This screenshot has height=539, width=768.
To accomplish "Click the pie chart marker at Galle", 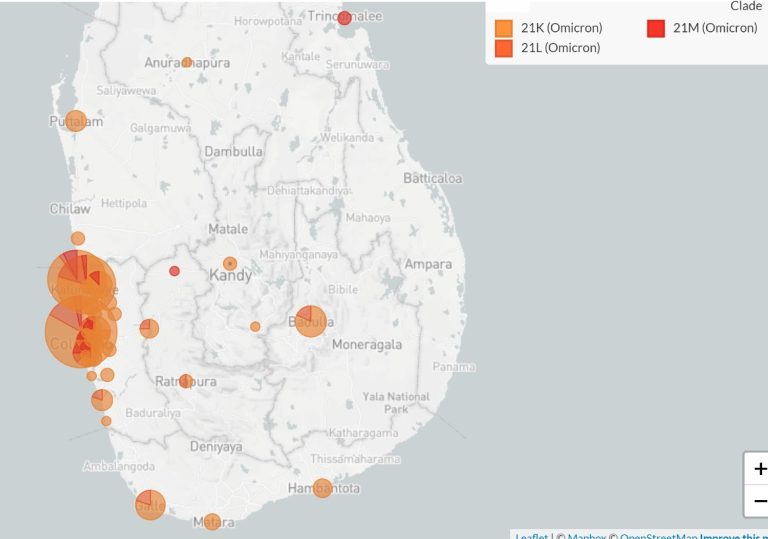I will (150, 504).
